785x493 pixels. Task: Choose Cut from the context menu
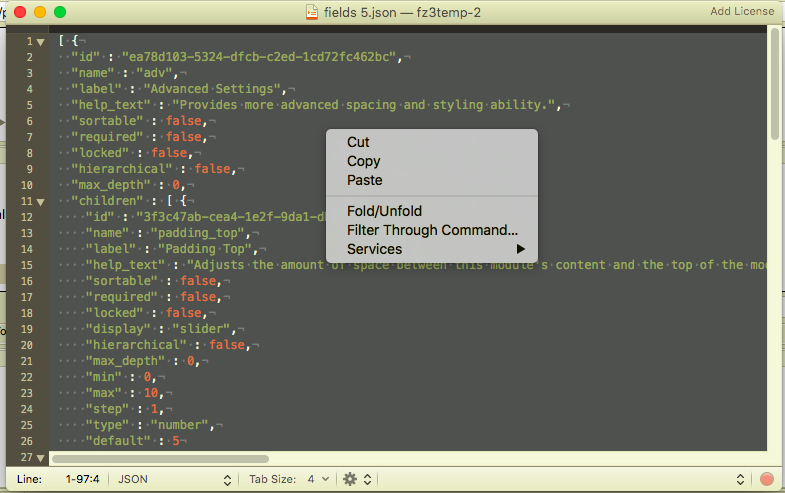pos(432,142)
